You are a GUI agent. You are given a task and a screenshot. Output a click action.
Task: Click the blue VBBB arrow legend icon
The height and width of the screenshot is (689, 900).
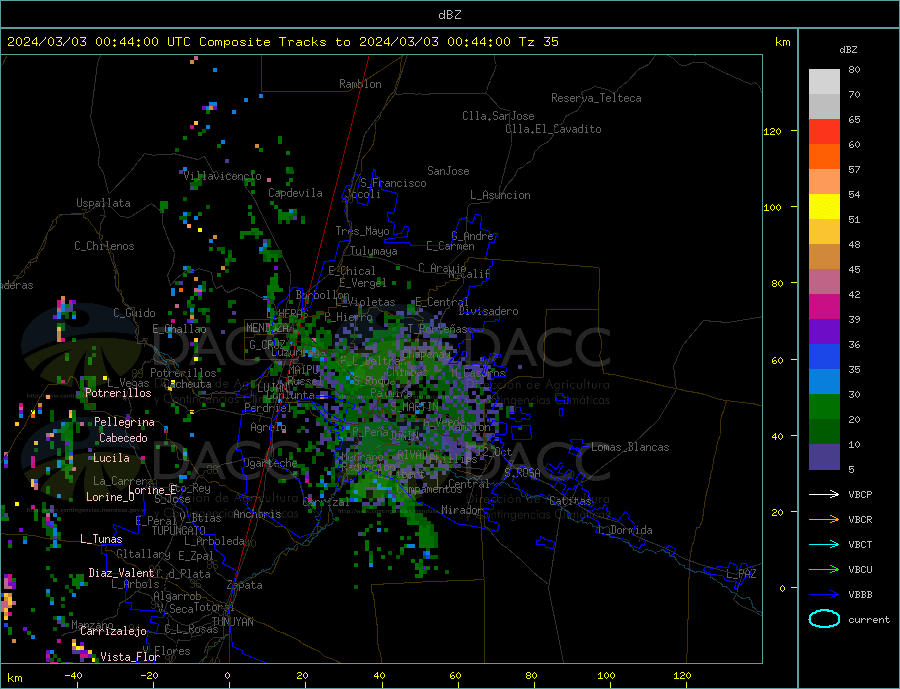824,594
